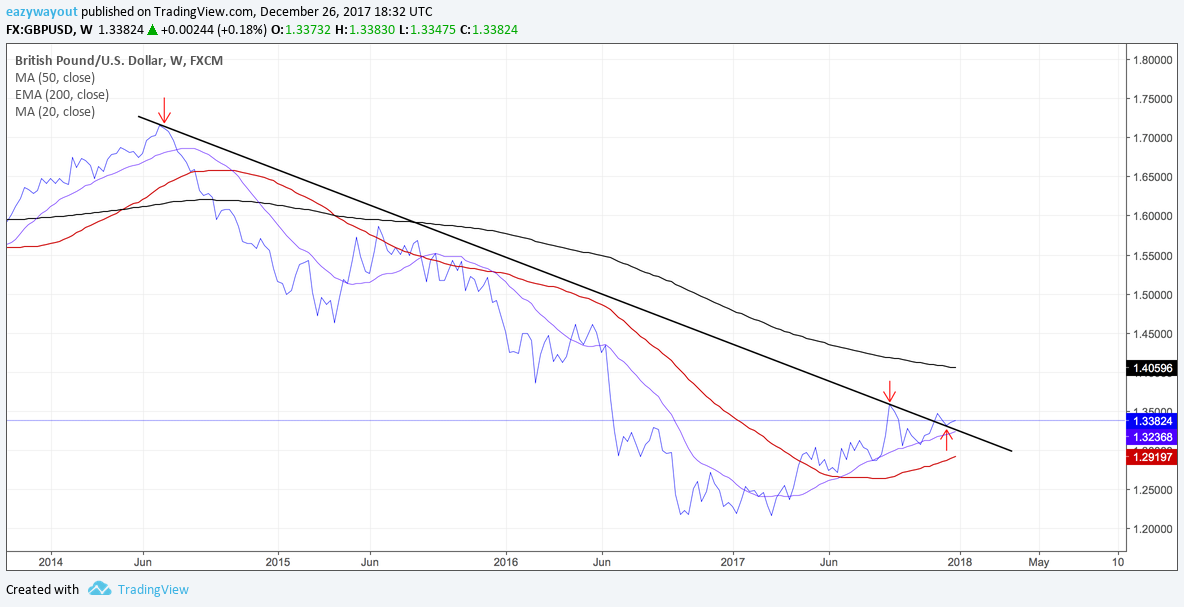Viewport: 1184px width, 607px height.
Task: Click the 1.25000 price axis label
Action: point(1151,491)
